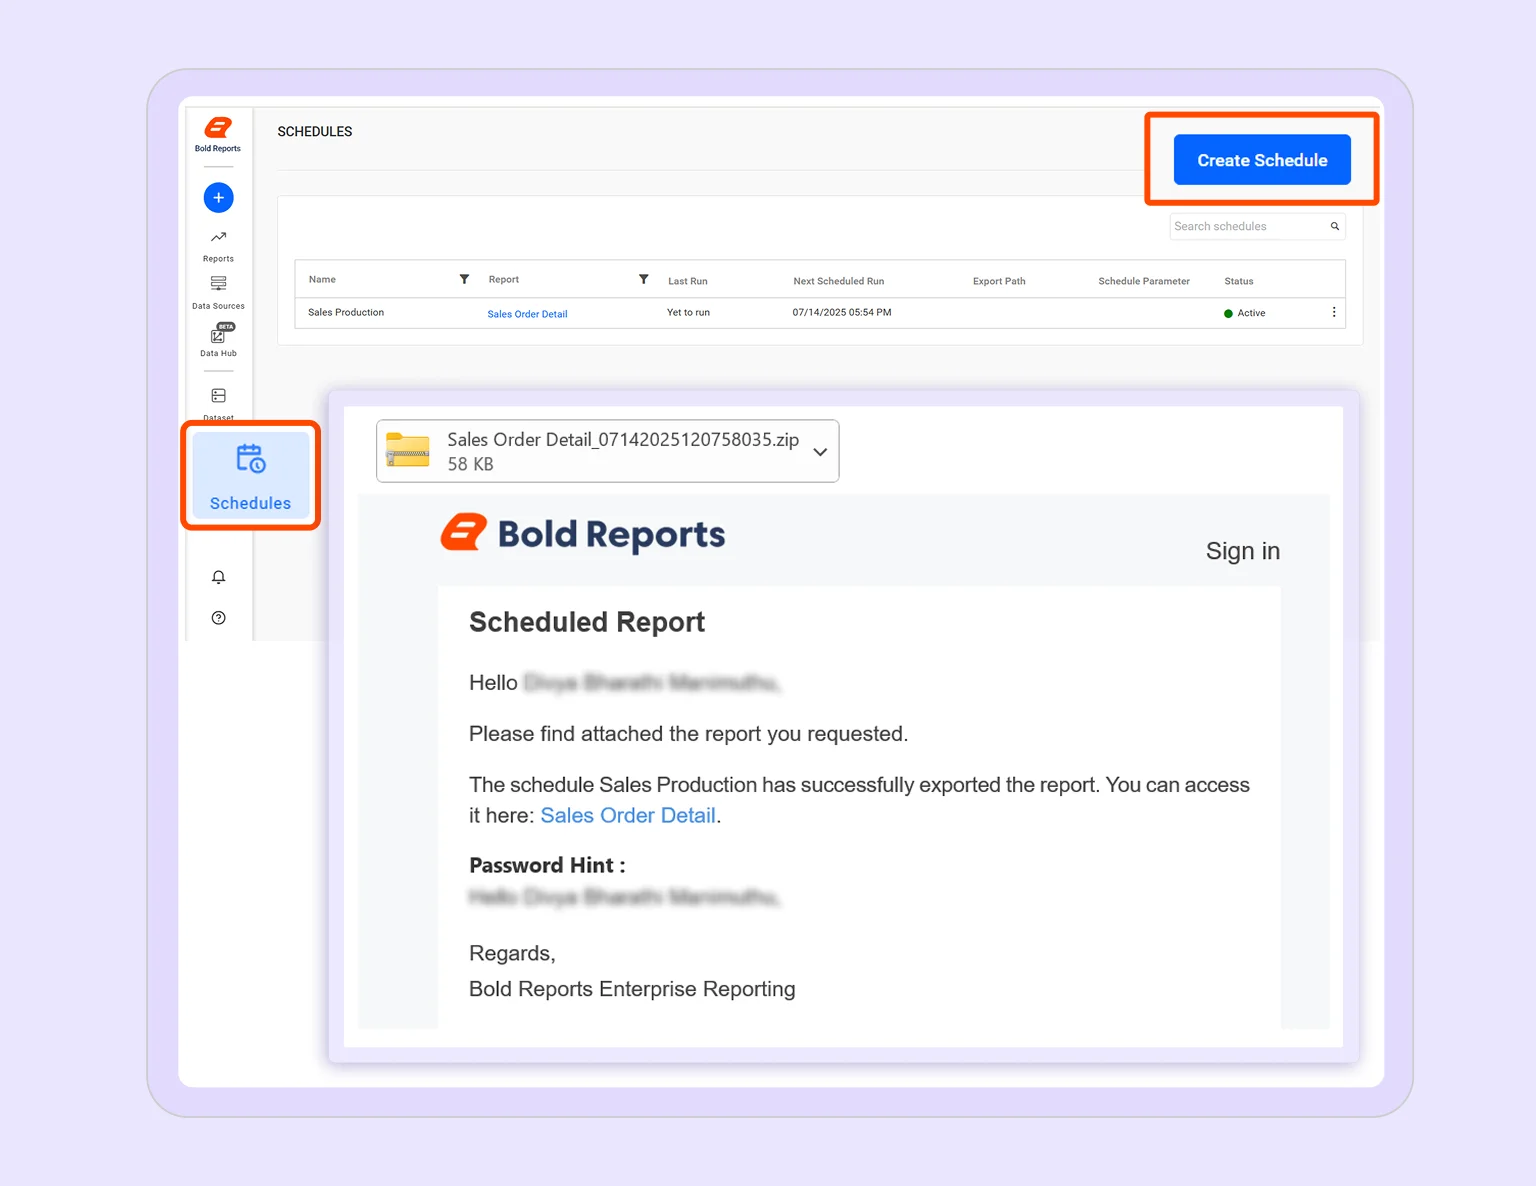The image size is (1536, 1186).
Task: Open the Sales Order Detail link in the email
Action: click(627, 815)
